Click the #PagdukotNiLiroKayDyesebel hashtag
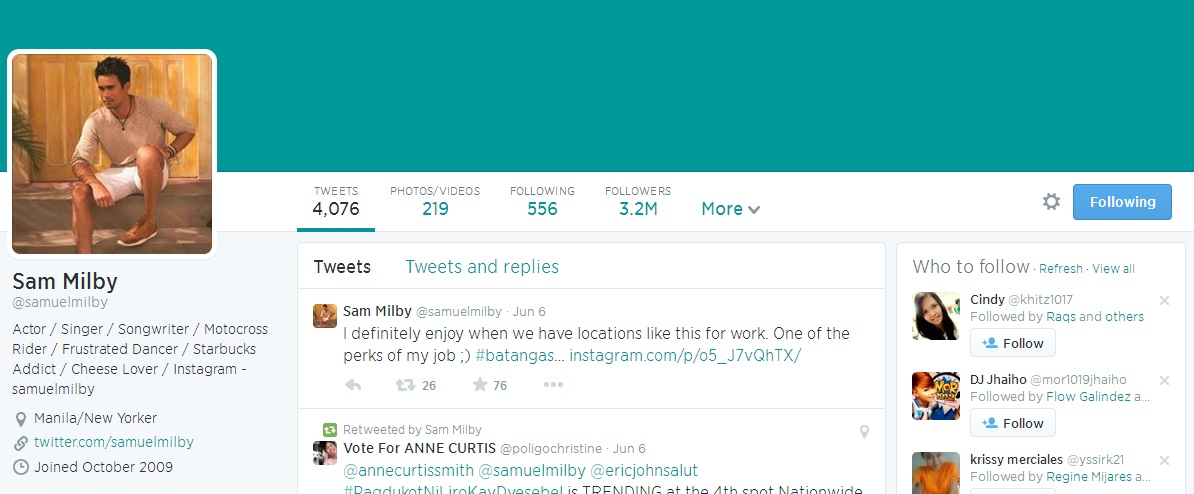Image resolution: width=1194 pixels, height=494 pixels. (453, 489)
